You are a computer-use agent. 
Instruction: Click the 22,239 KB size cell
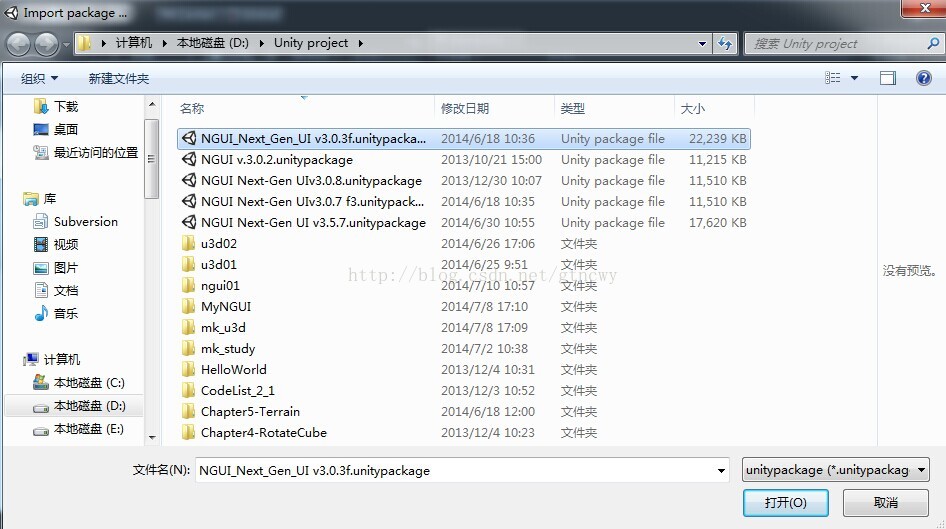coord(717,138)
